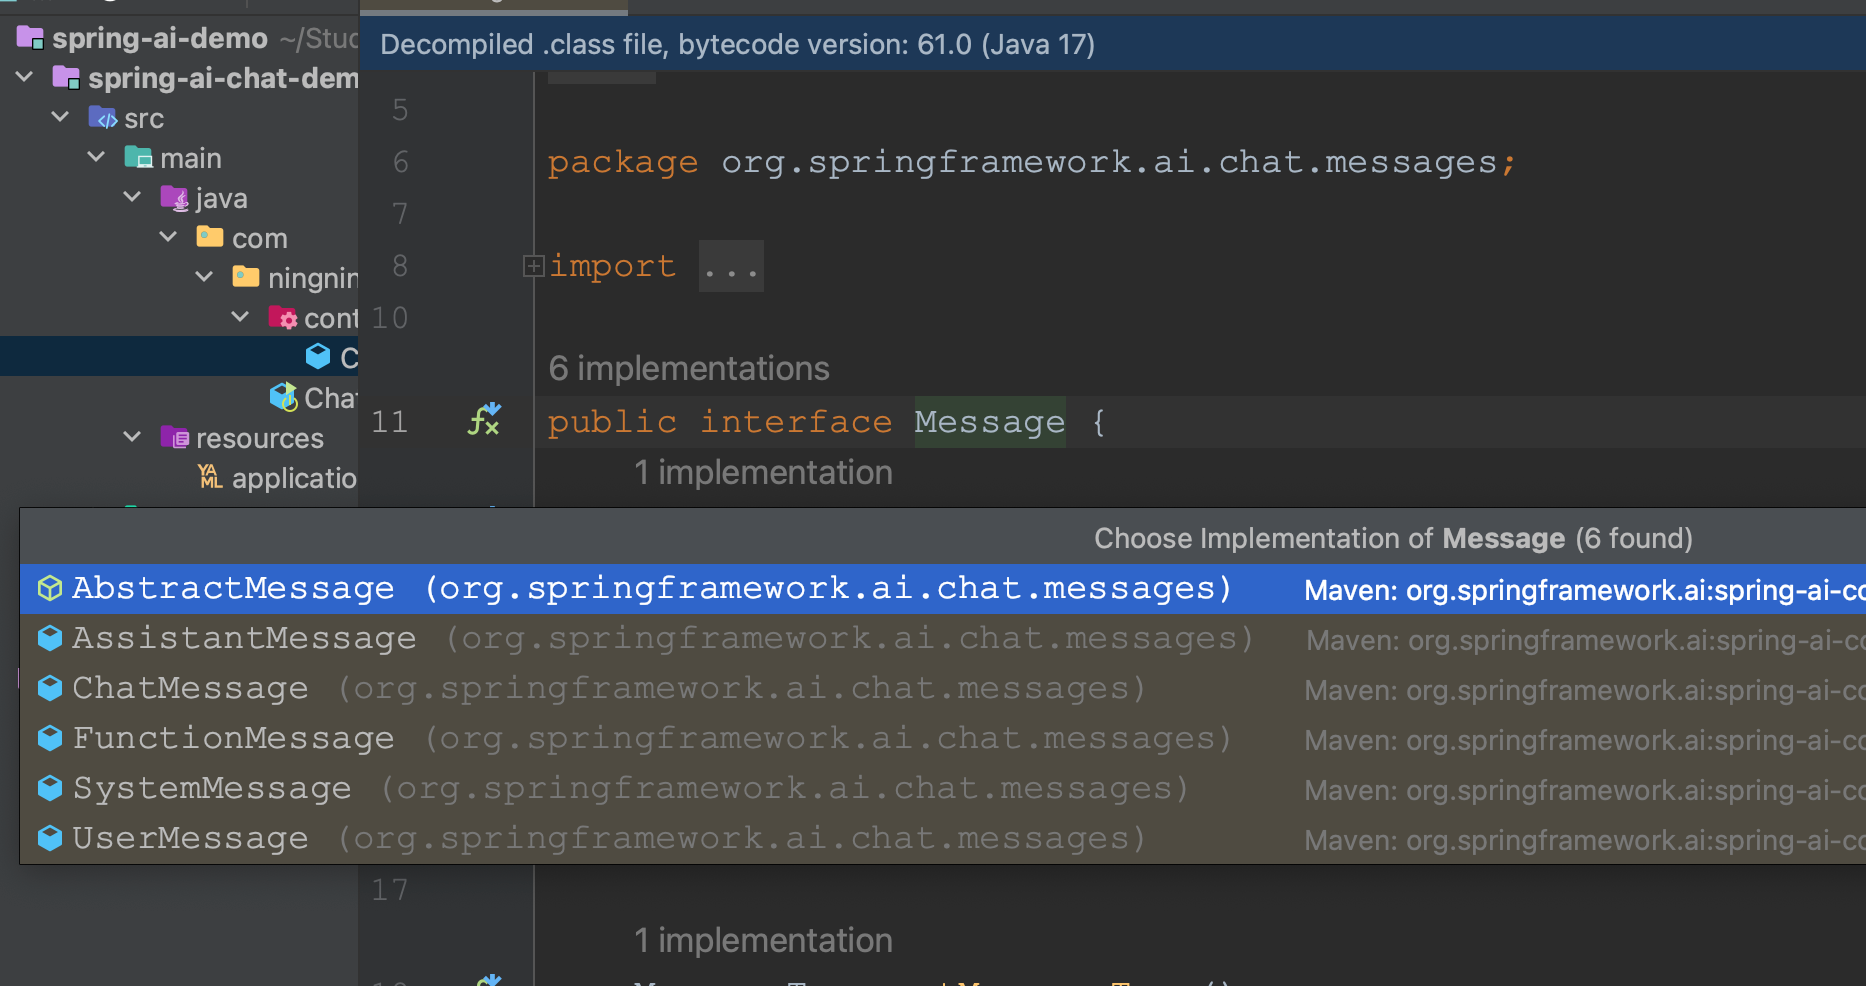
Task: Select the resources folder
Action: (x=260, y=439)
